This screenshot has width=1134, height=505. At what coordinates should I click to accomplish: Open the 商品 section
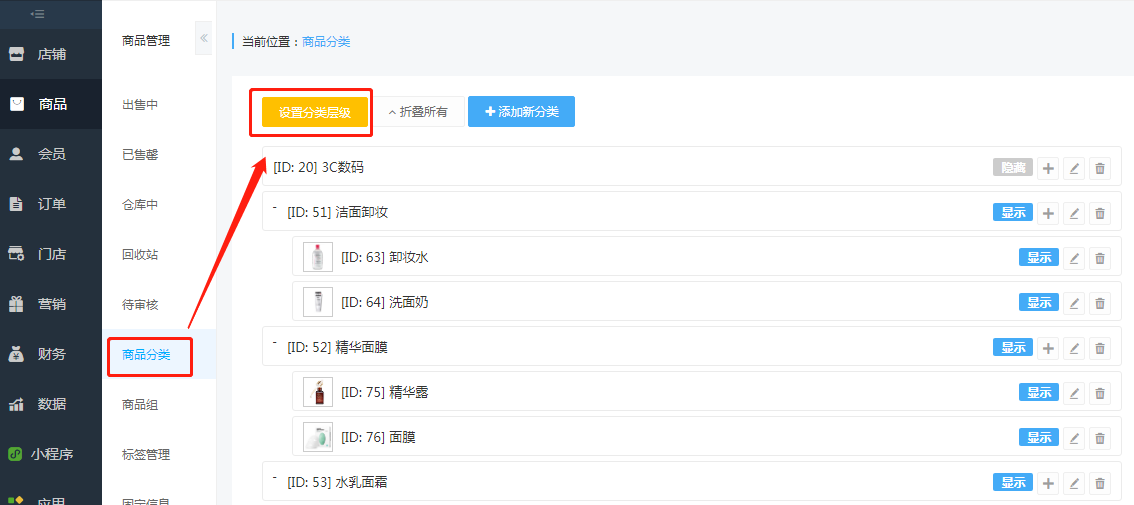point(51,104)
